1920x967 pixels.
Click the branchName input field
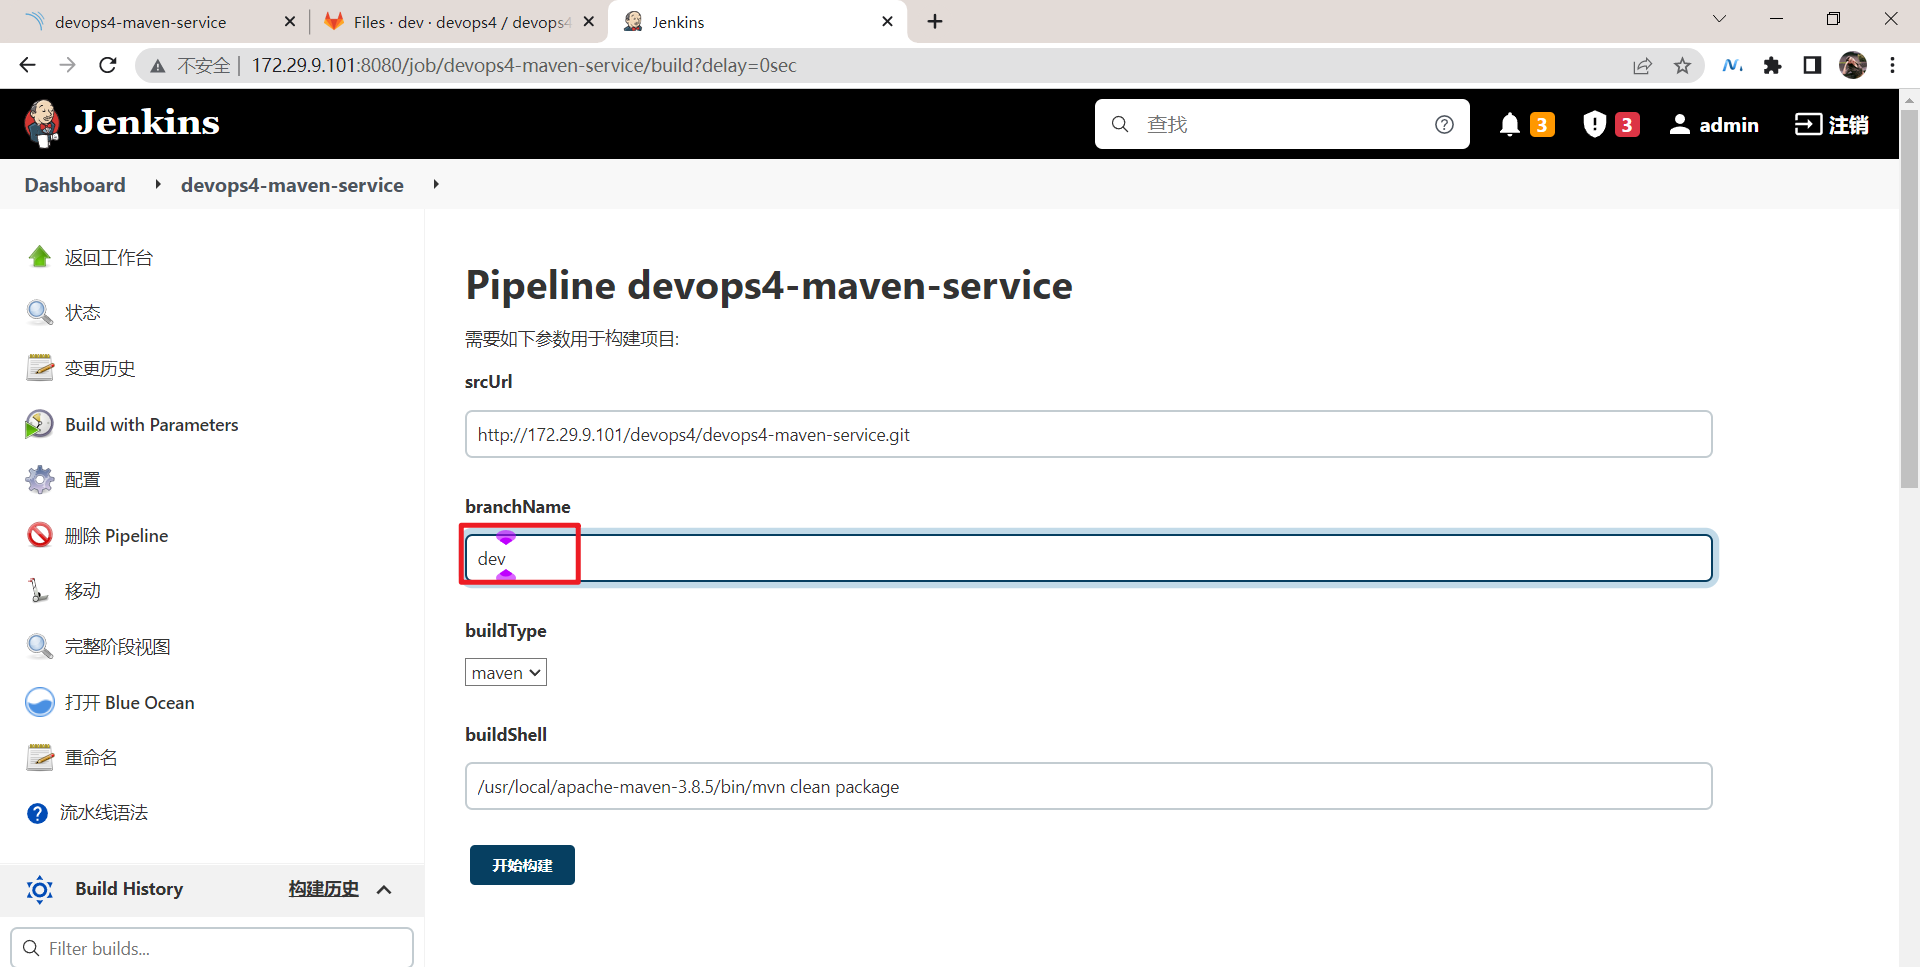[1088, 558]
